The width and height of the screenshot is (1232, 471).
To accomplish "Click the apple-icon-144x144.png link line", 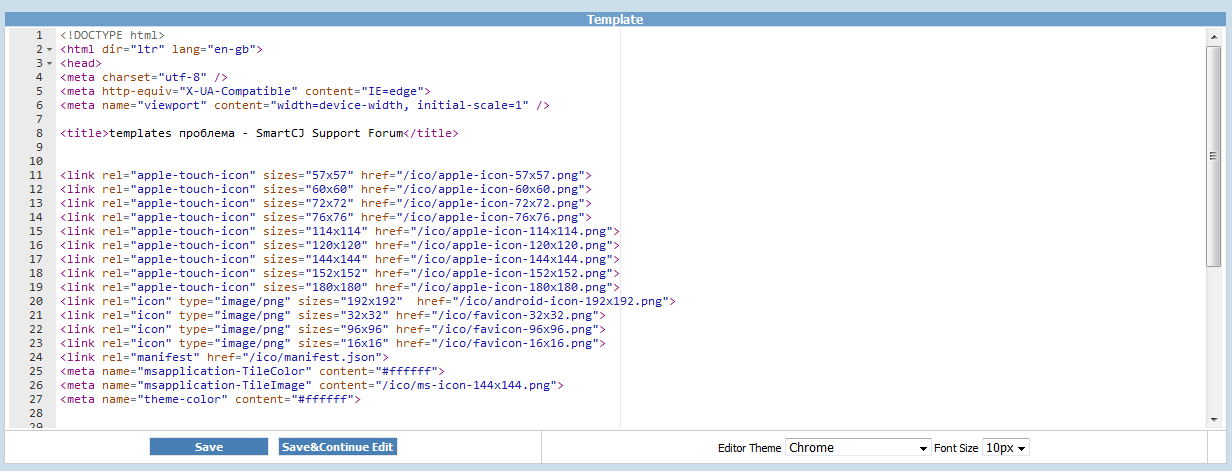I will pos(340,259).
